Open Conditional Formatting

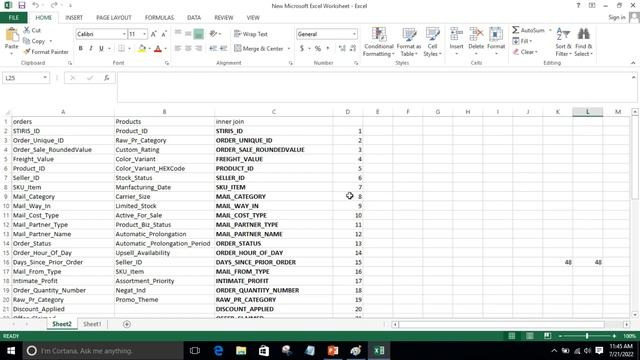(x=378, y=42)
